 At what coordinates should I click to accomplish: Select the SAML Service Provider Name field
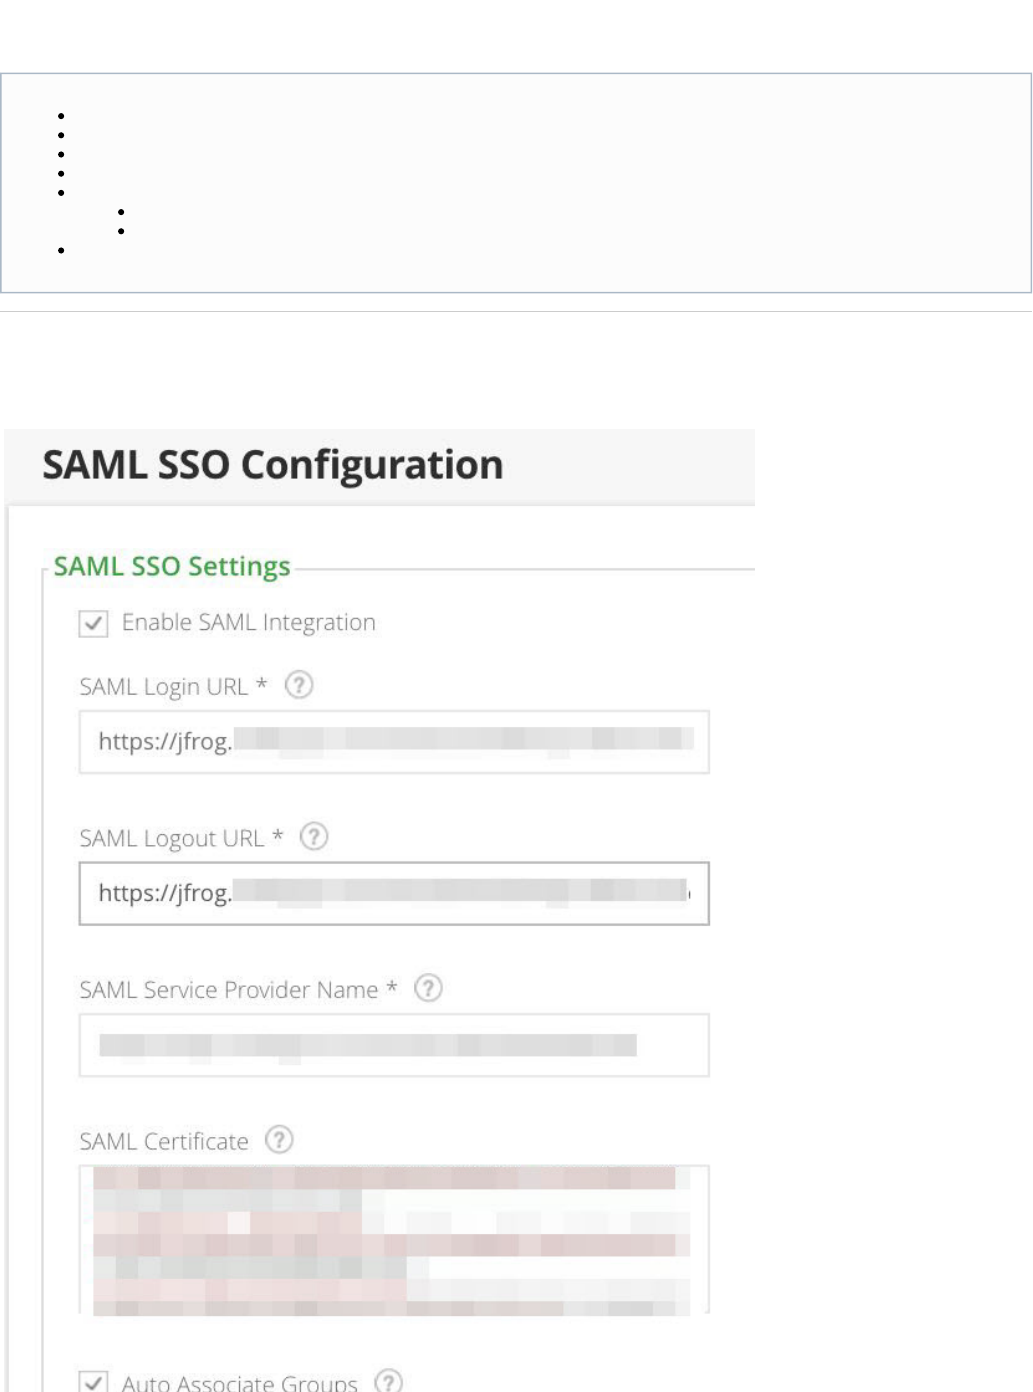394,1045
